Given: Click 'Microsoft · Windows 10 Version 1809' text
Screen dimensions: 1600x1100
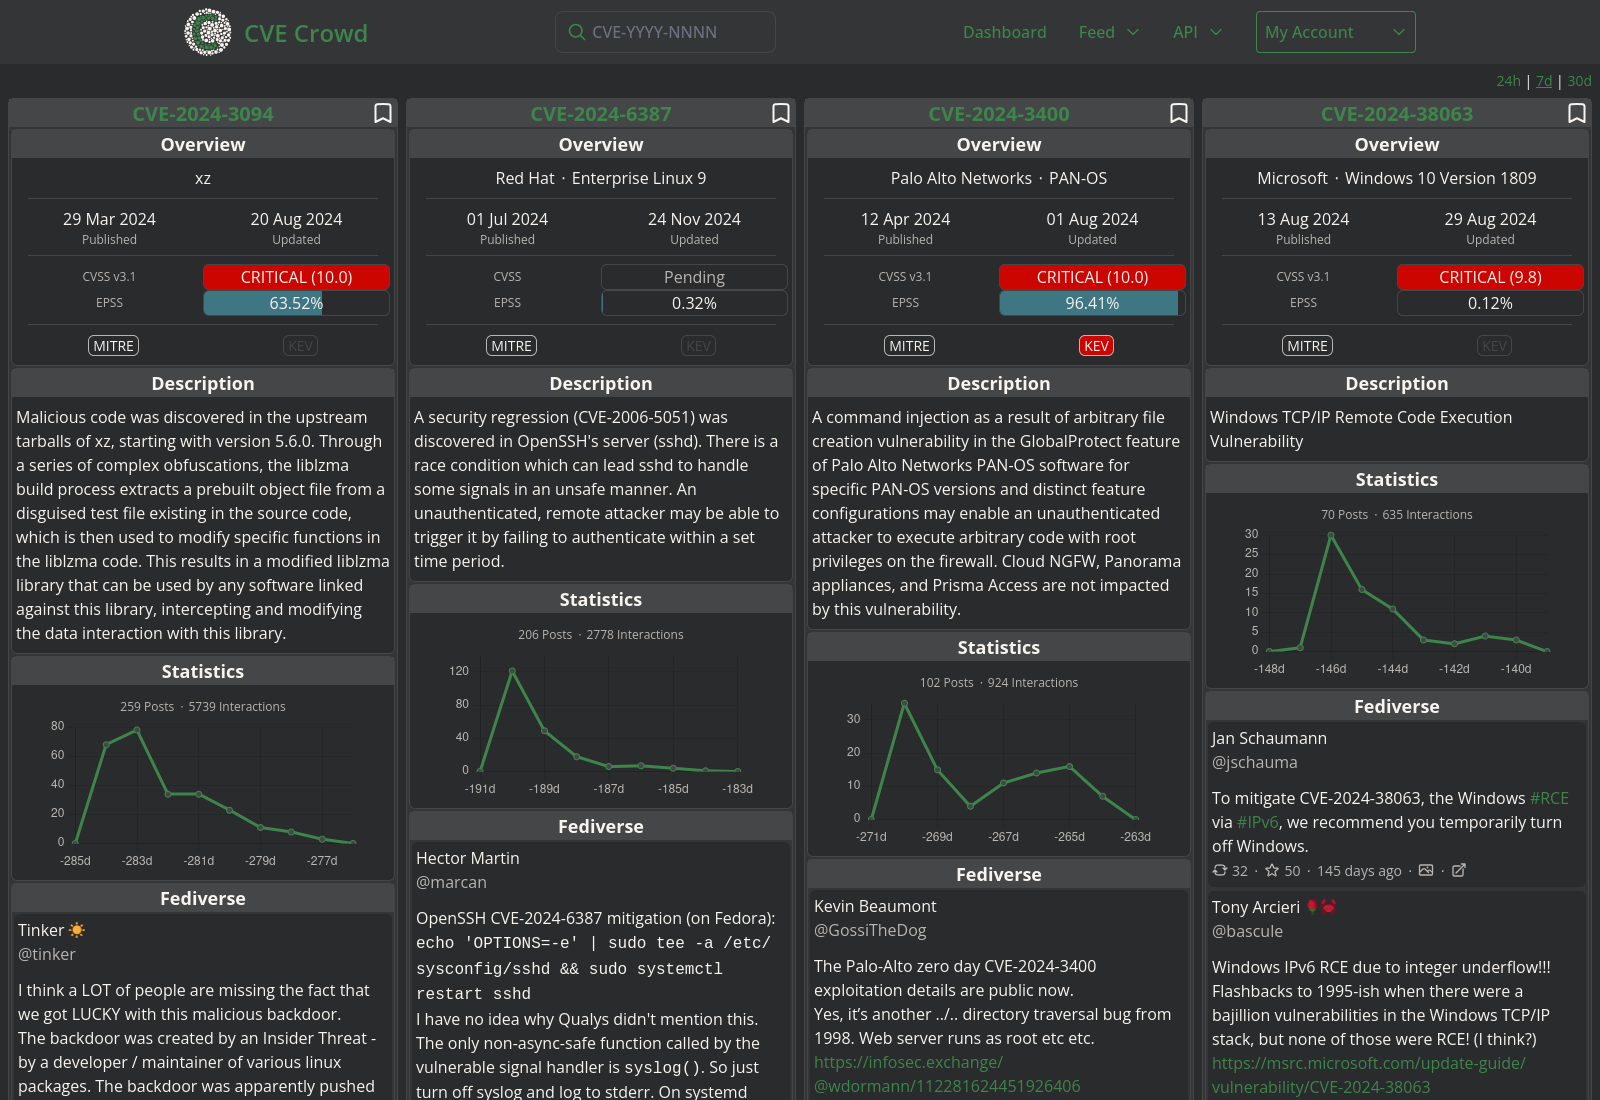Looking at the screenshot, I should [x=1397, y=178].
